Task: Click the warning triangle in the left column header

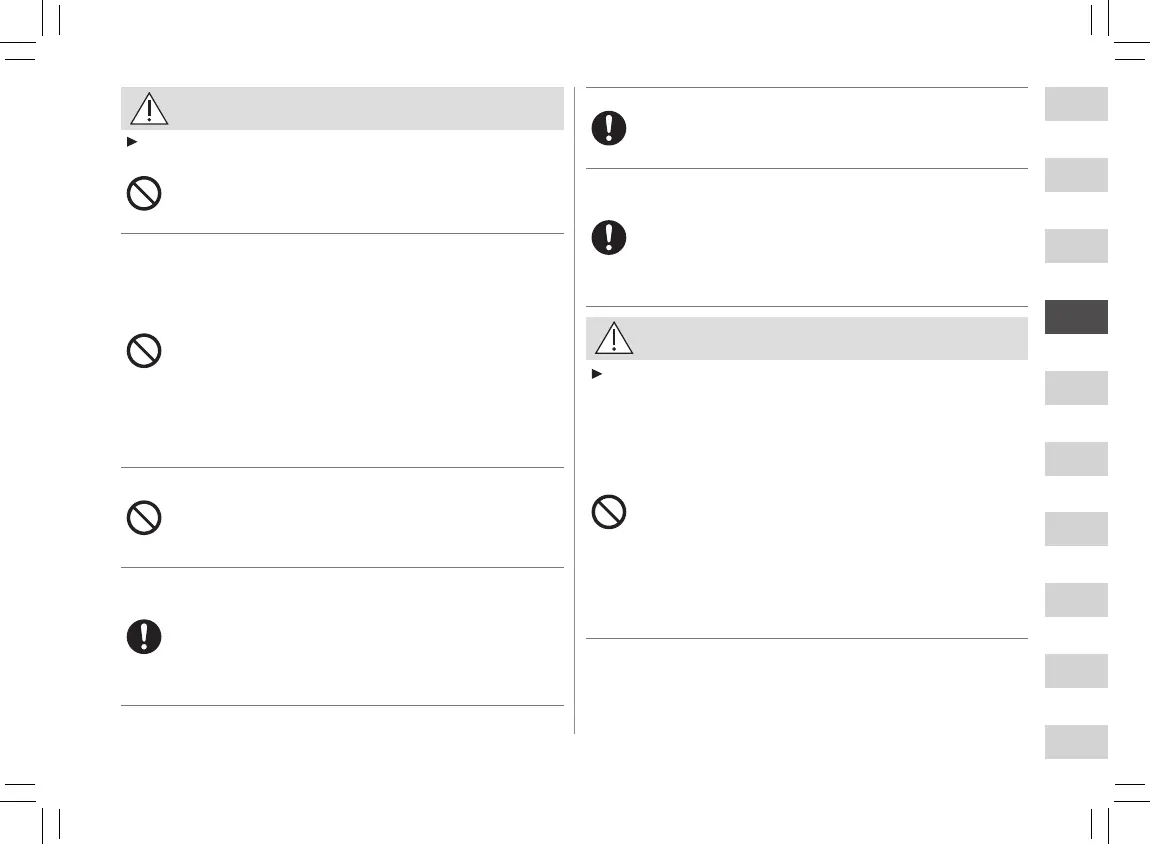Action: point(148,109)
